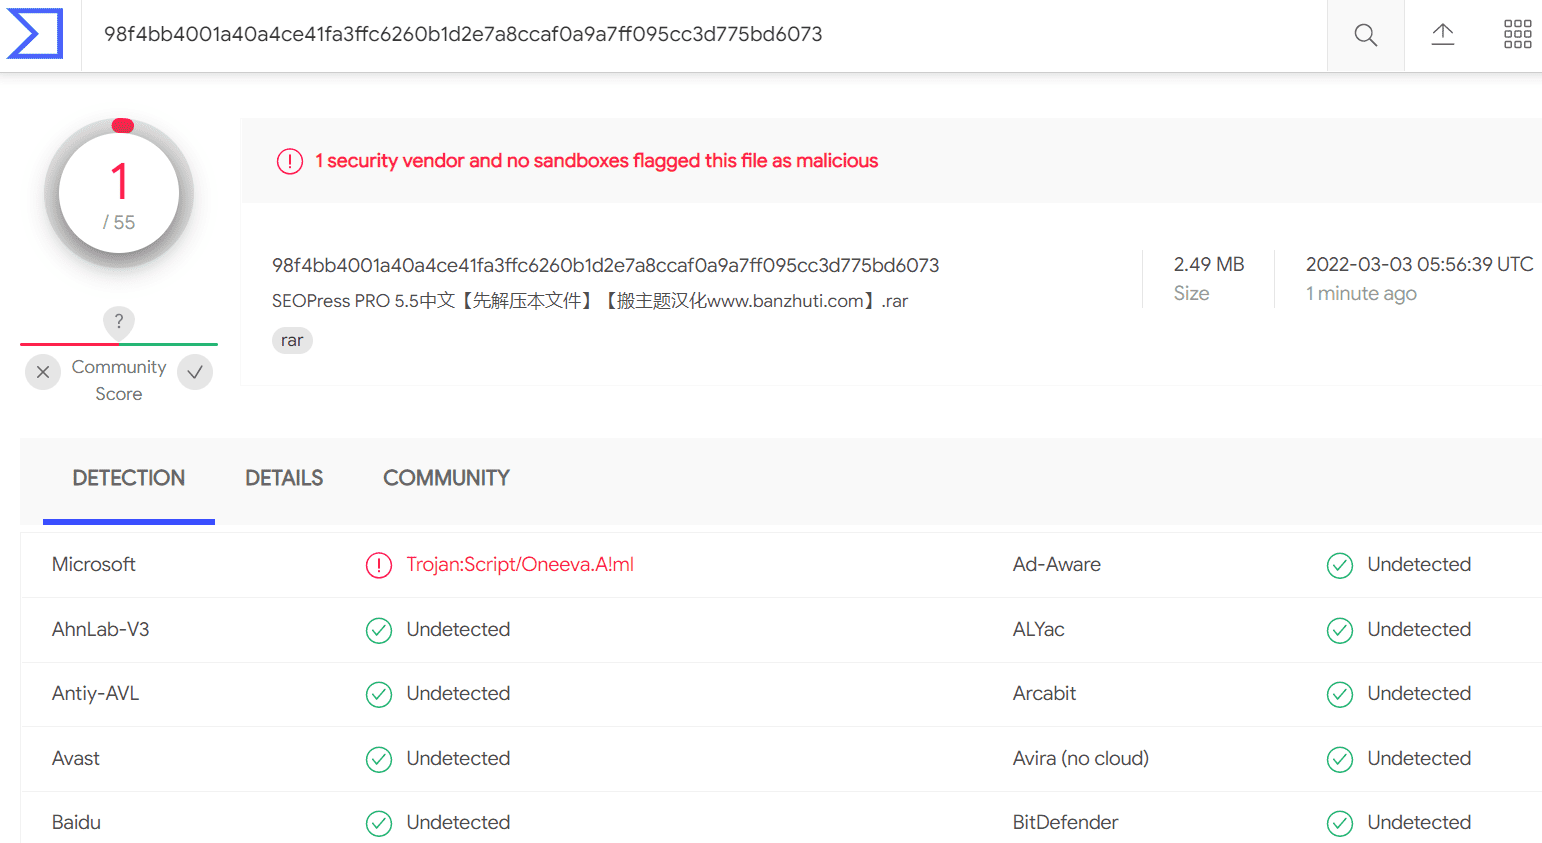Screen dimensions: 1542x843
Task: Click the hash search input field
Action: pos(704,35)
